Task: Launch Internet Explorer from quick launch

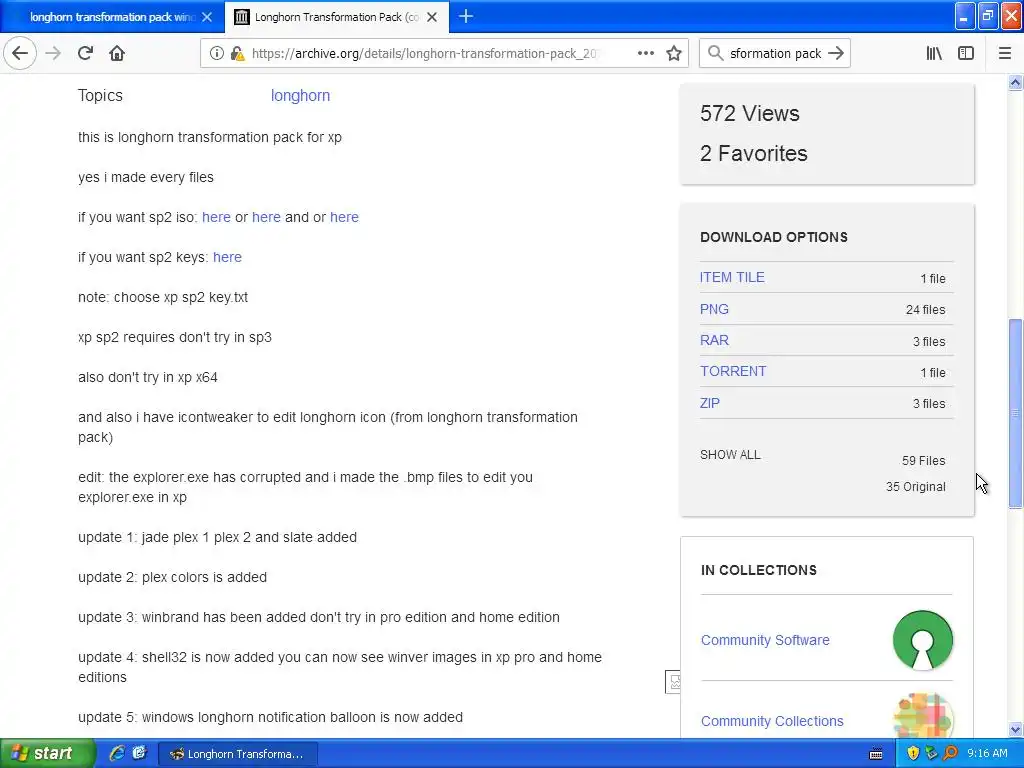Action: click(x=117, y=754)
